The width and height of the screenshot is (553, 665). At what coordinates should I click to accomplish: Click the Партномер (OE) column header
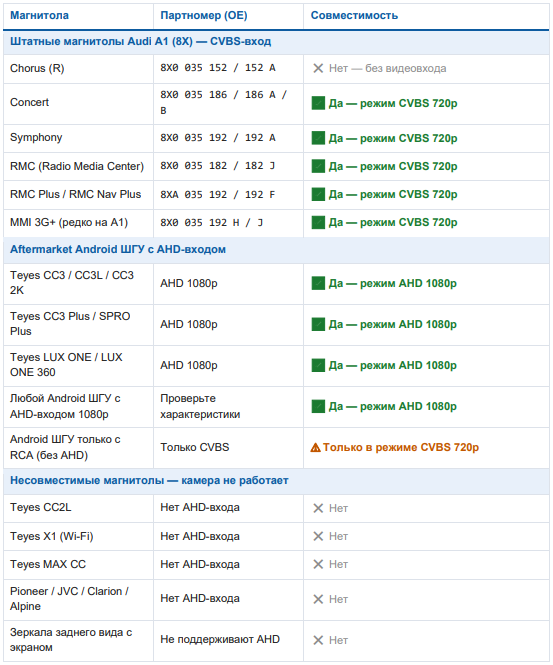(x=204, y=16)
